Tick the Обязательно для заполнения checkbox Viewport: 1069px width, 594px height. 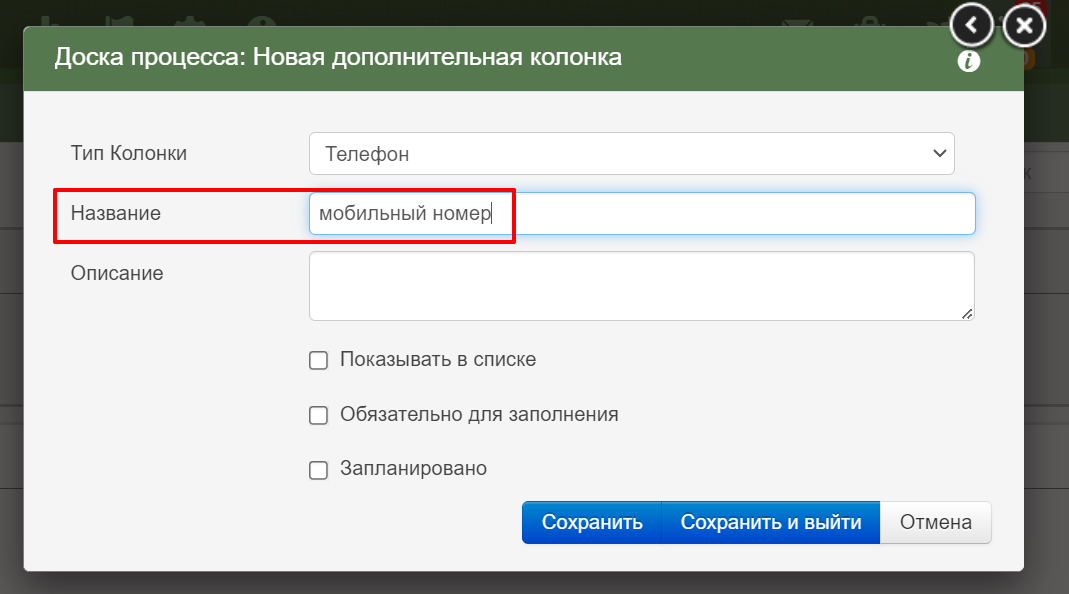[x=318, y=415]
